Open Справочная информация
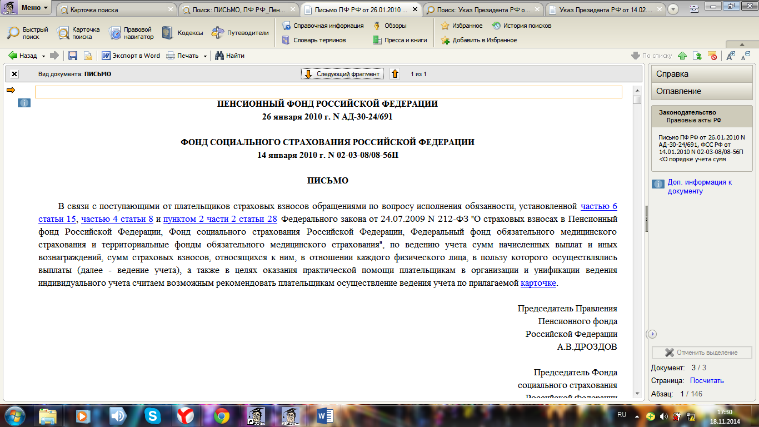759x427 pixels. tap(323, 26)
